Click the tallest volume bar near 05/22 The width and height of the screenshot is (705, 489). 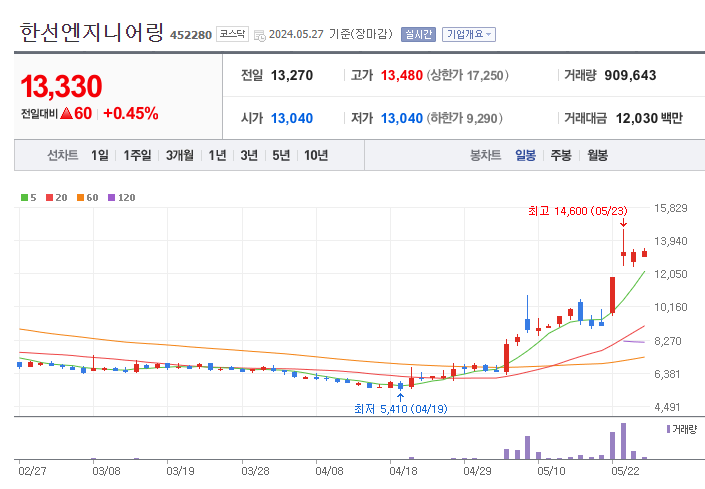(x=623, y=441)
